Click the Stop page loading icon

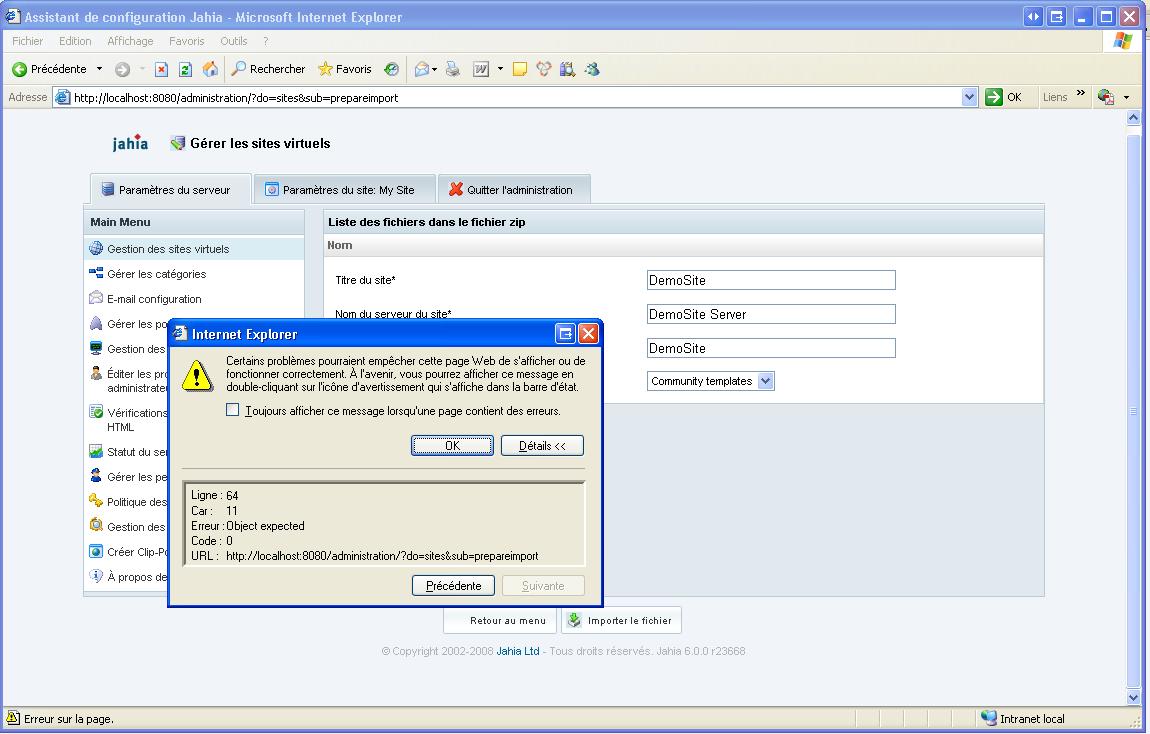161,70
